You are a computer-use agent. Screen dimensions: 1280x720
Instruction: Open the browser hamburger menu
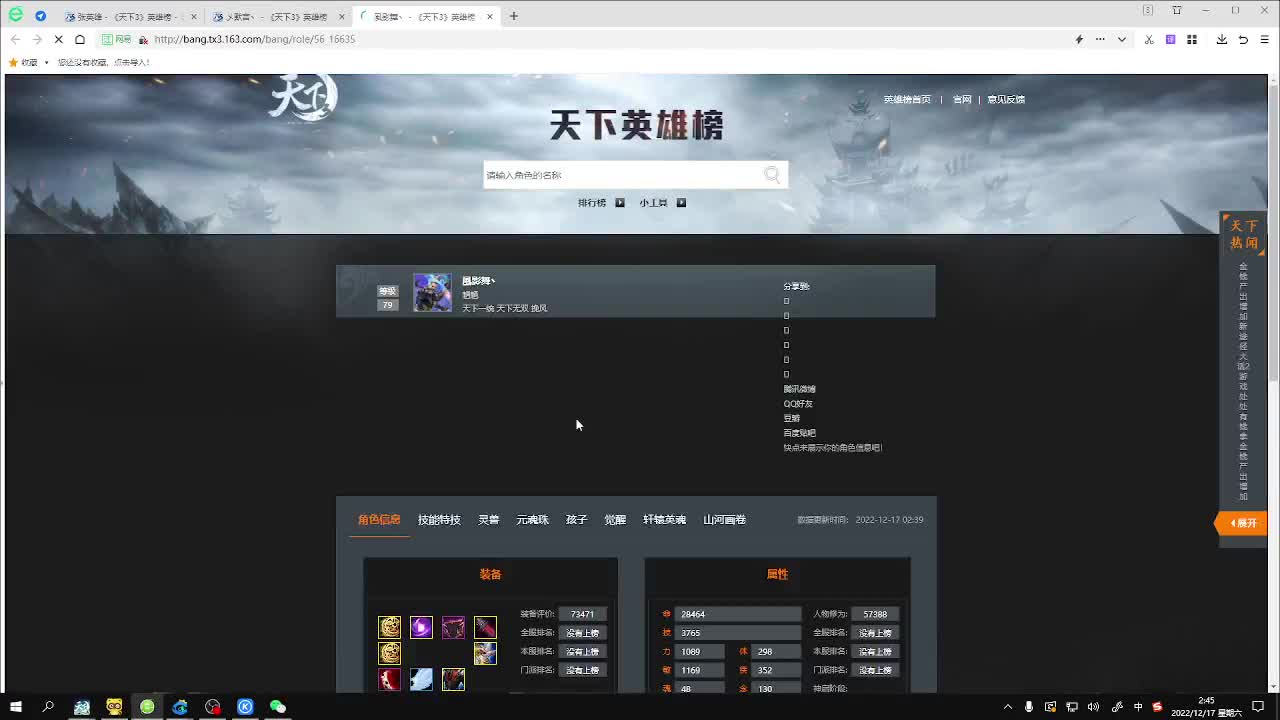click(x=1265, y=39)
